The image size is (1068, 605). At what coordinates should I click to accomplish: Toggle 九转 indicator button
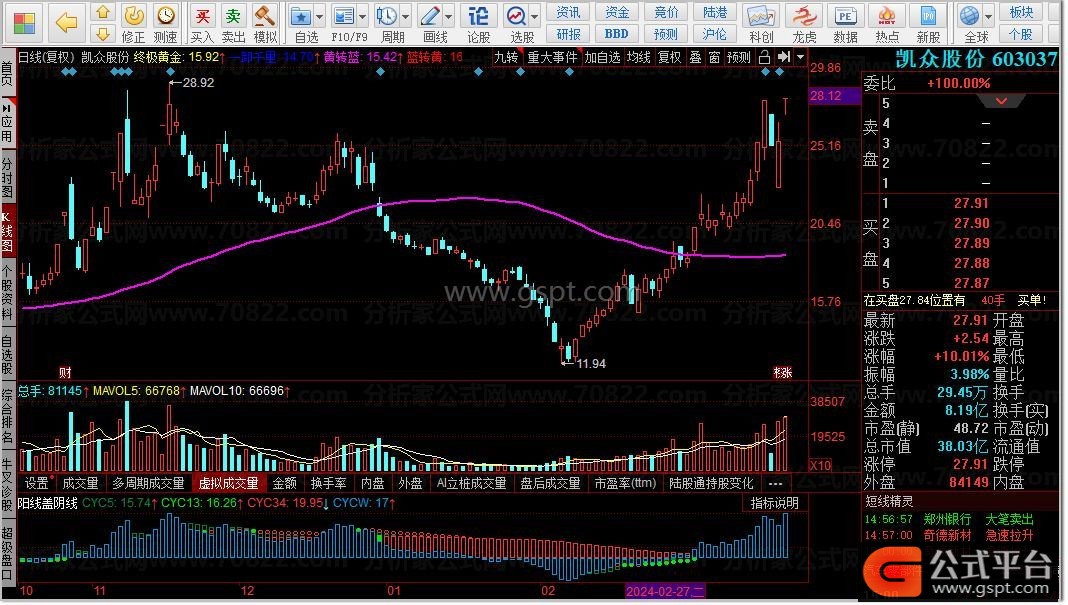pyautogui.click(x=506, y=57)
